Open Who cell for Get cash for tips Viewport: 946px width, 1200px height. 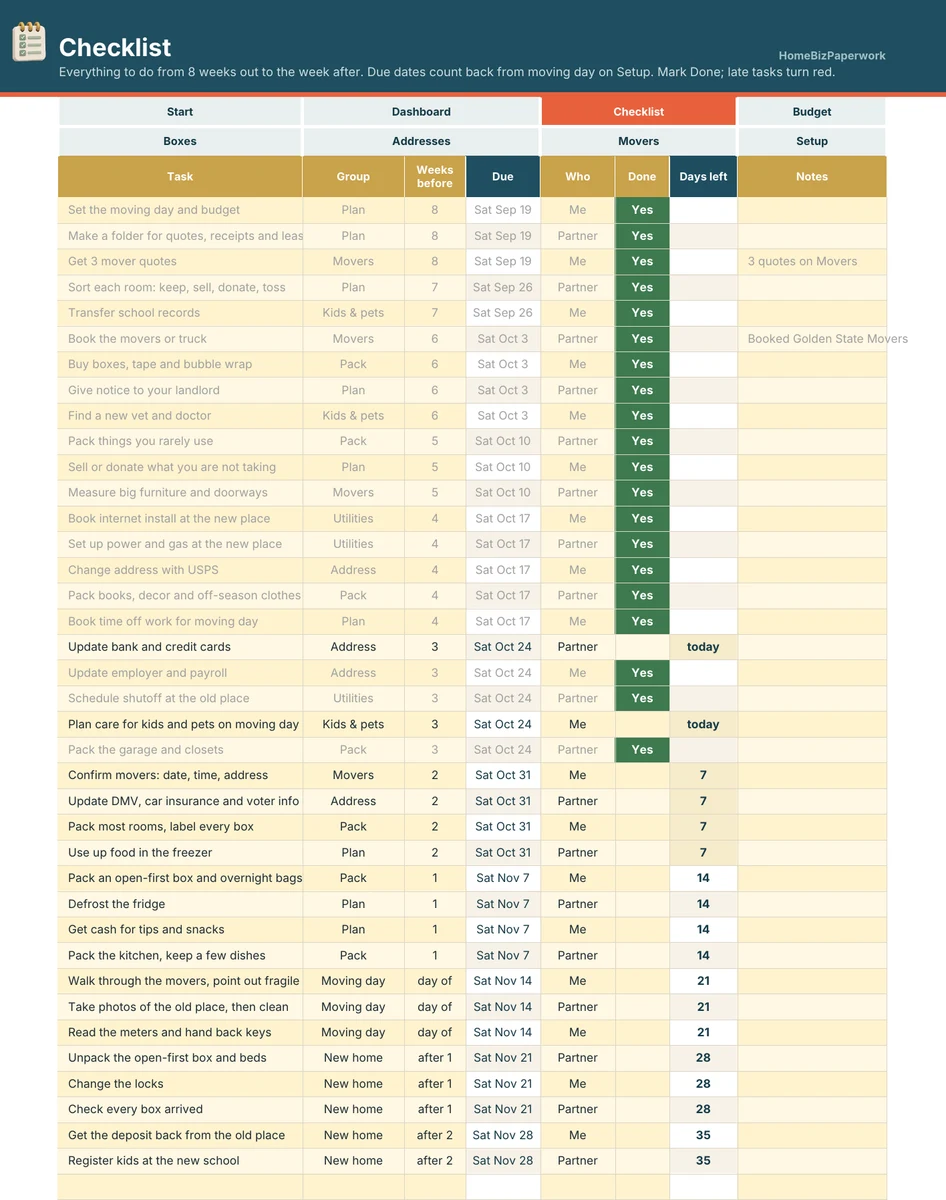click(x=578, y=929)
